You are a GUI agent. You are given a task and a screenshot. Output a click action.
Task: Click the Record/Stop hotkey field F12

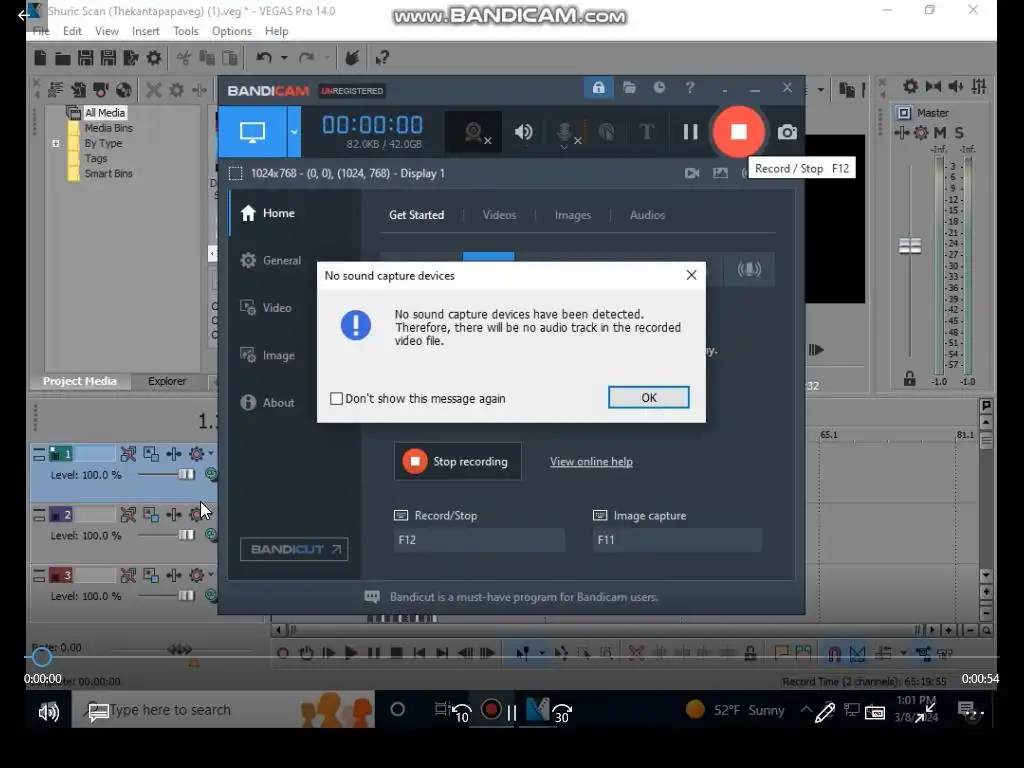(x=479, y=540)
